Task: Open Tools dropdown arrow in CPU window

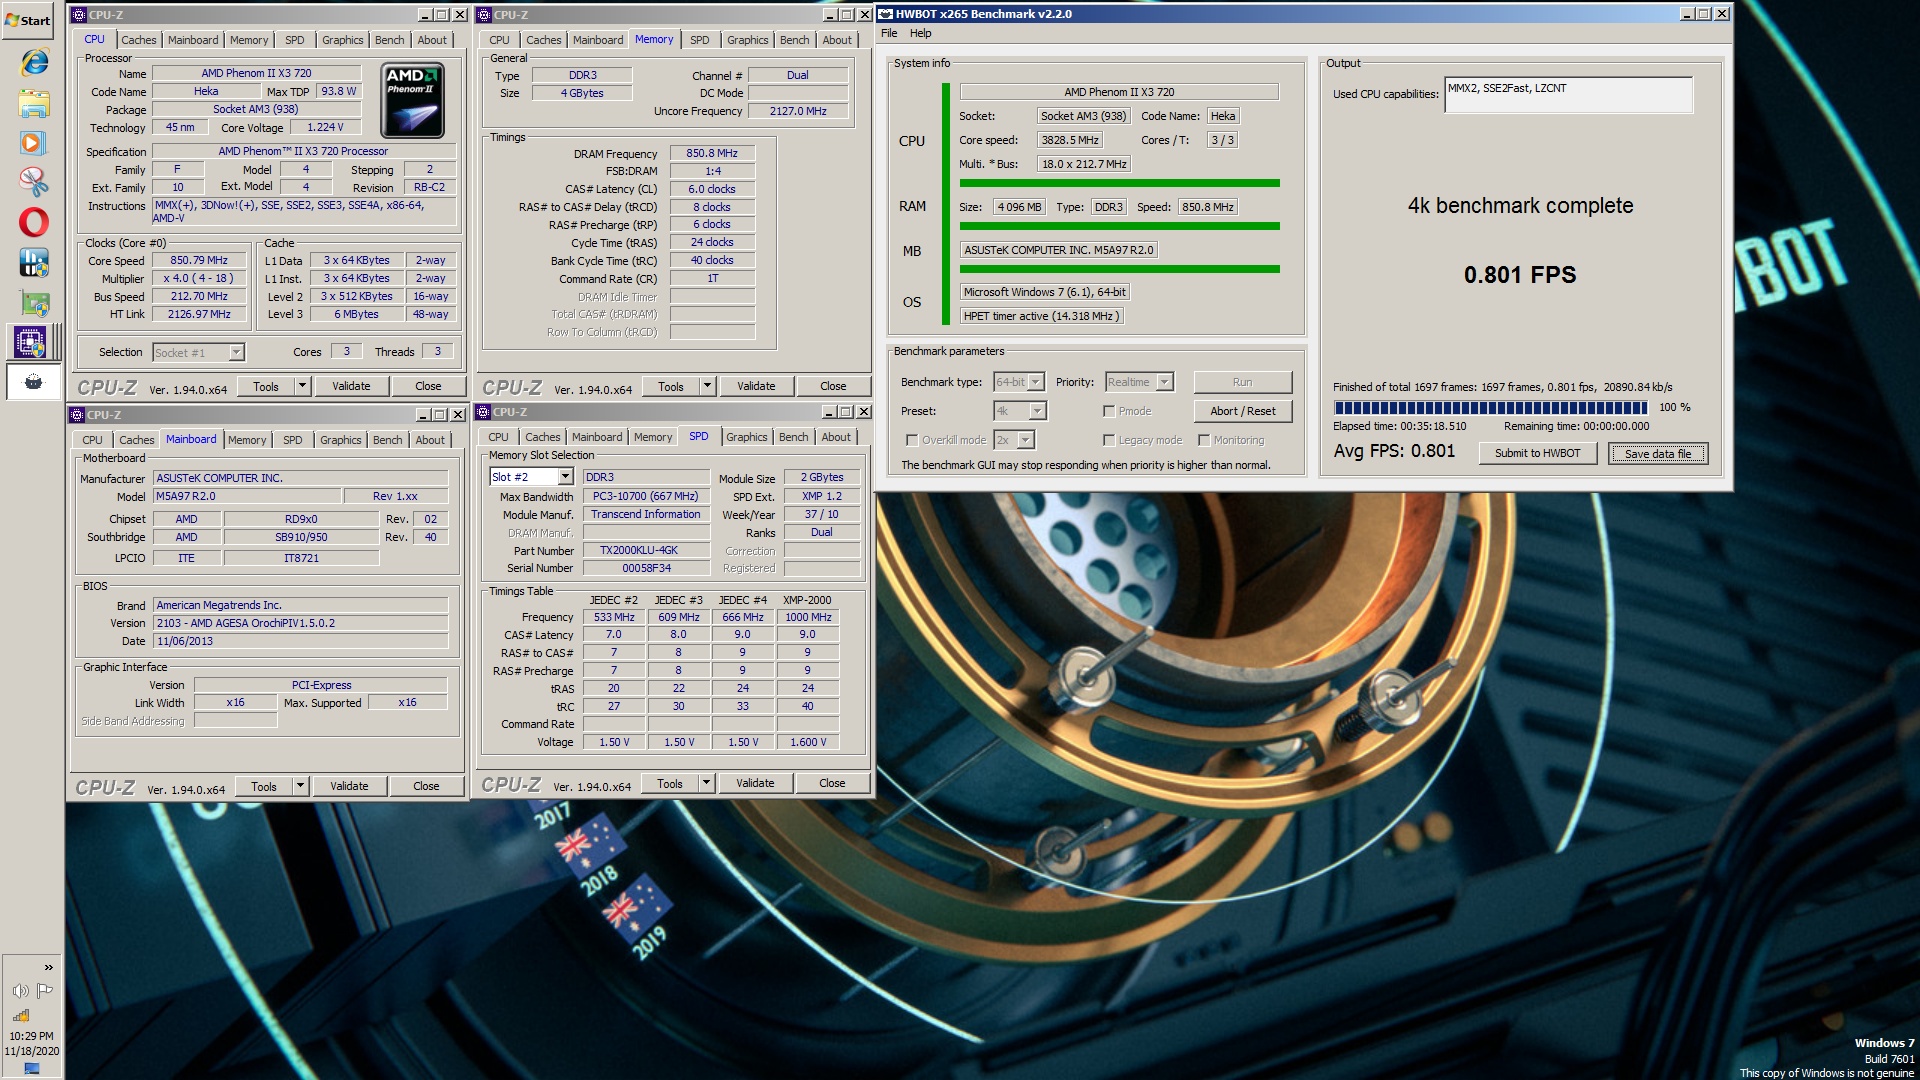Action: (302, 386)
